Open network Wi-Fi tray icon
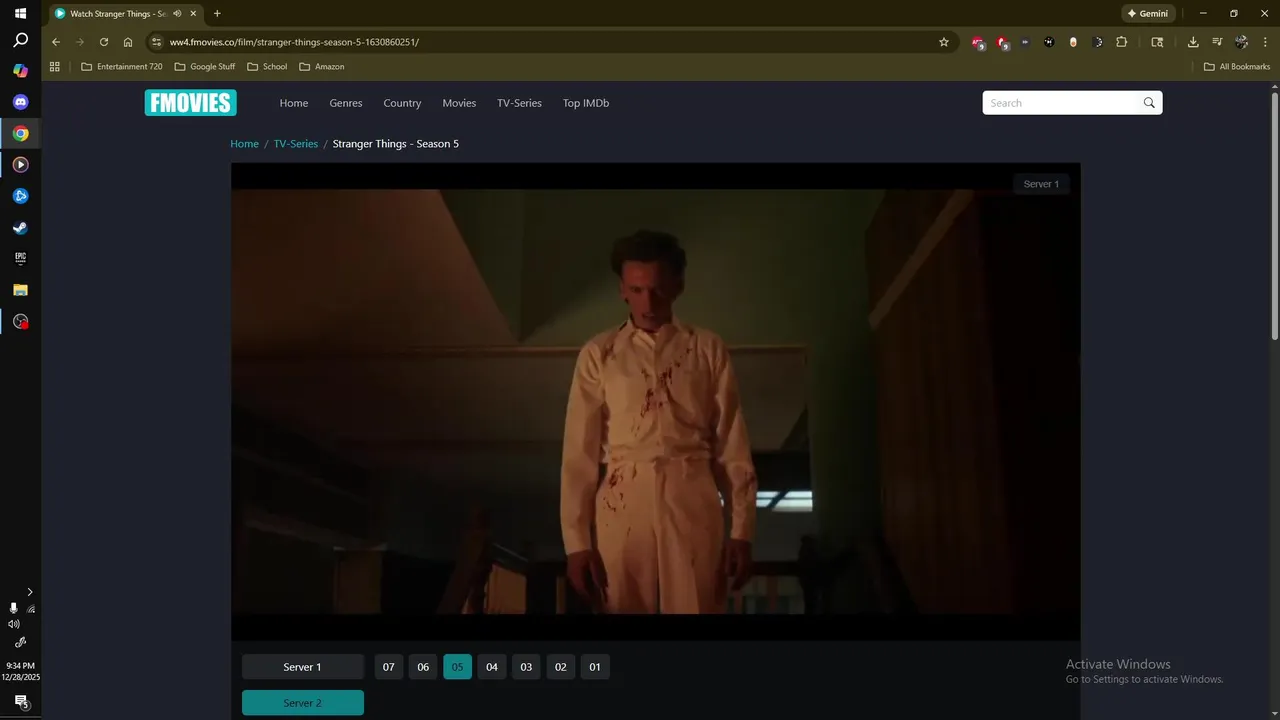 pos(31,608)
